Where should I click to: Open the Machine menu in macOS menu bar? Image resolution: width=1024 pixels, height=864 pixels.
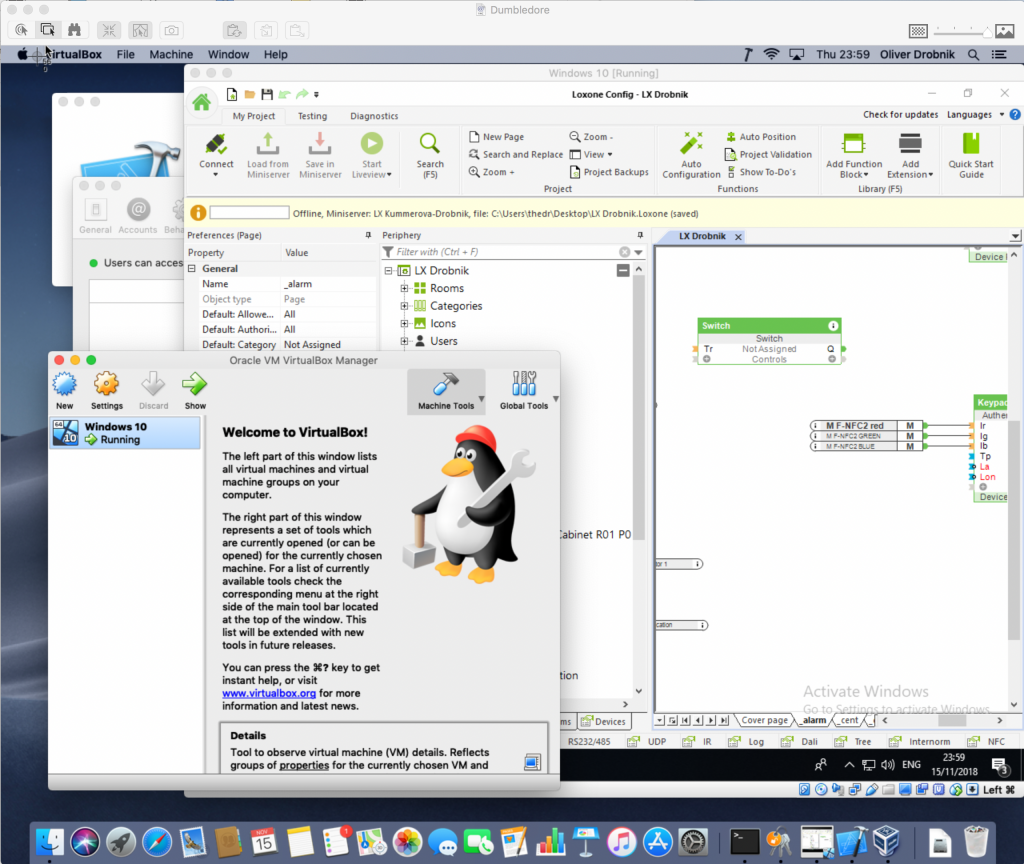click(171, 55)
